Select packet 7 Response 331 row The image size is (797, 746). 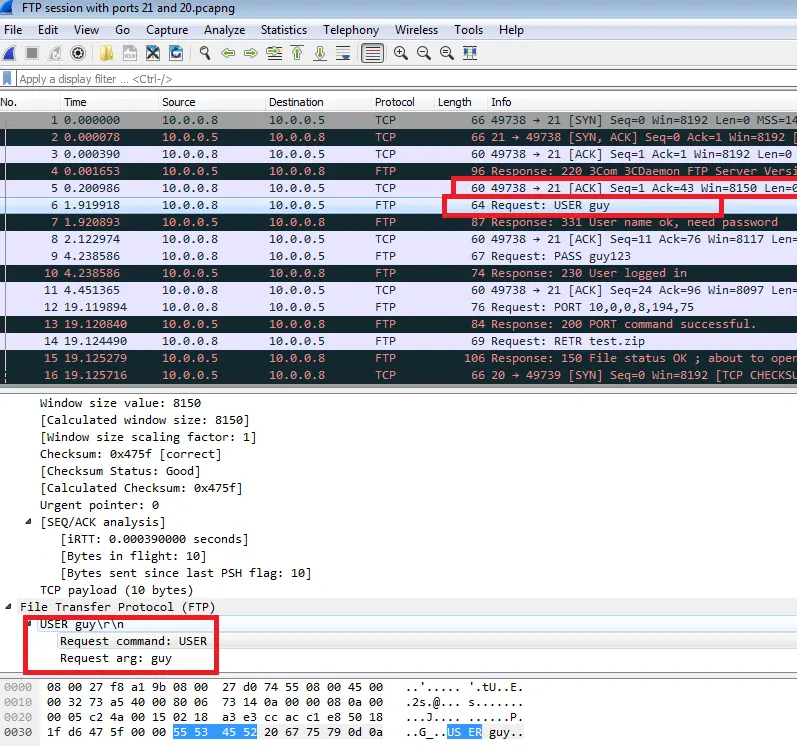click(x=398, y=222)
